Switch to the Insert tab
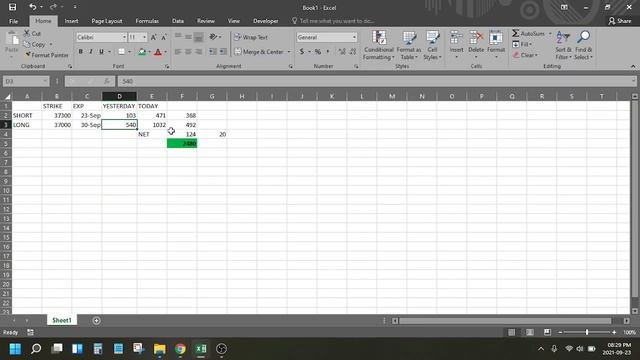This screenshot has width=640, height=360. (x=71, y=21)
